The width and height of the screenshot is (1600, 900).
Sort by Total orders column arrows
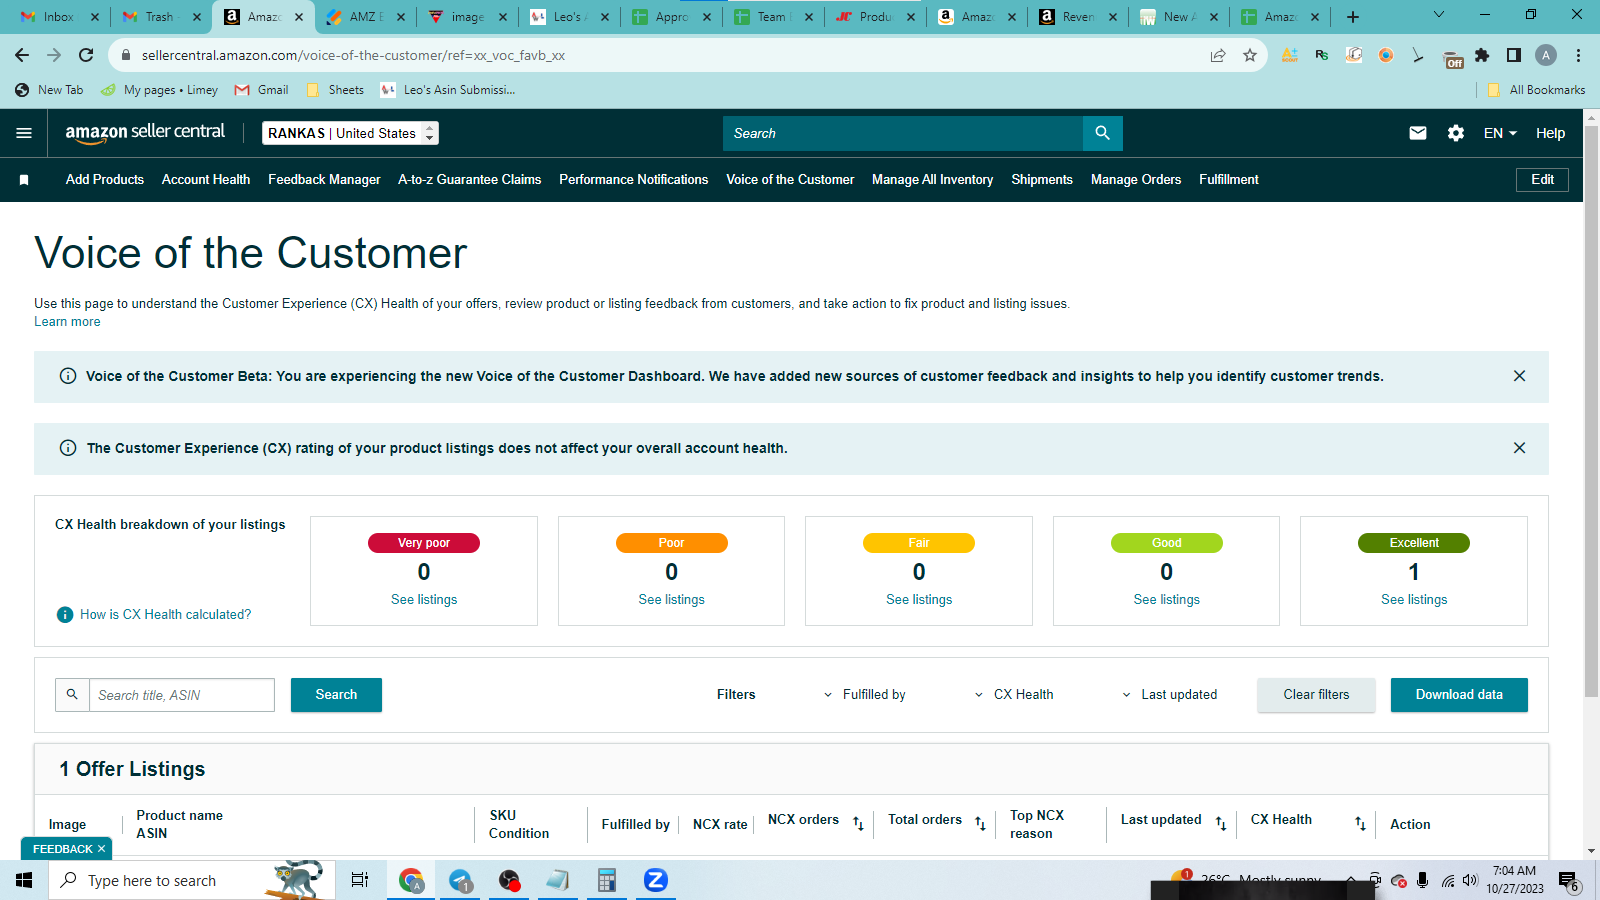click(x=980, y=823)
